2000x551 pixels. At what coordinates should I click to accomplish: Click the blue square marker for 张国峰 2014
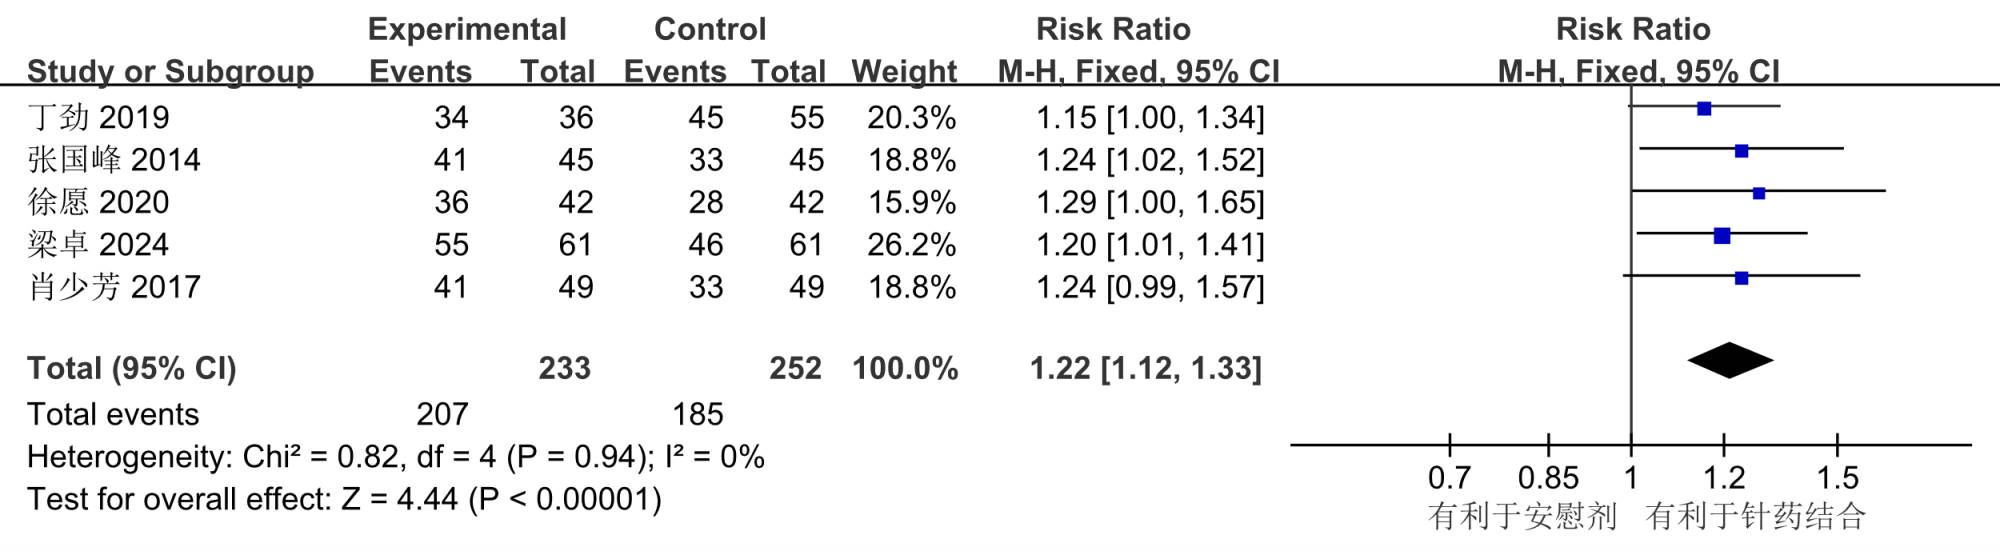click(1741, 151)
